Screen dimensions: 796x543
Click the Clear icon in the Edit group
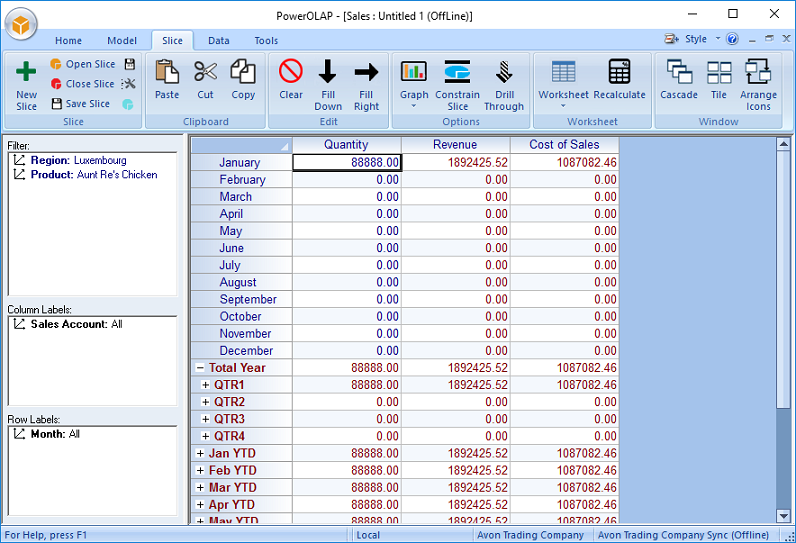[291, 71]
